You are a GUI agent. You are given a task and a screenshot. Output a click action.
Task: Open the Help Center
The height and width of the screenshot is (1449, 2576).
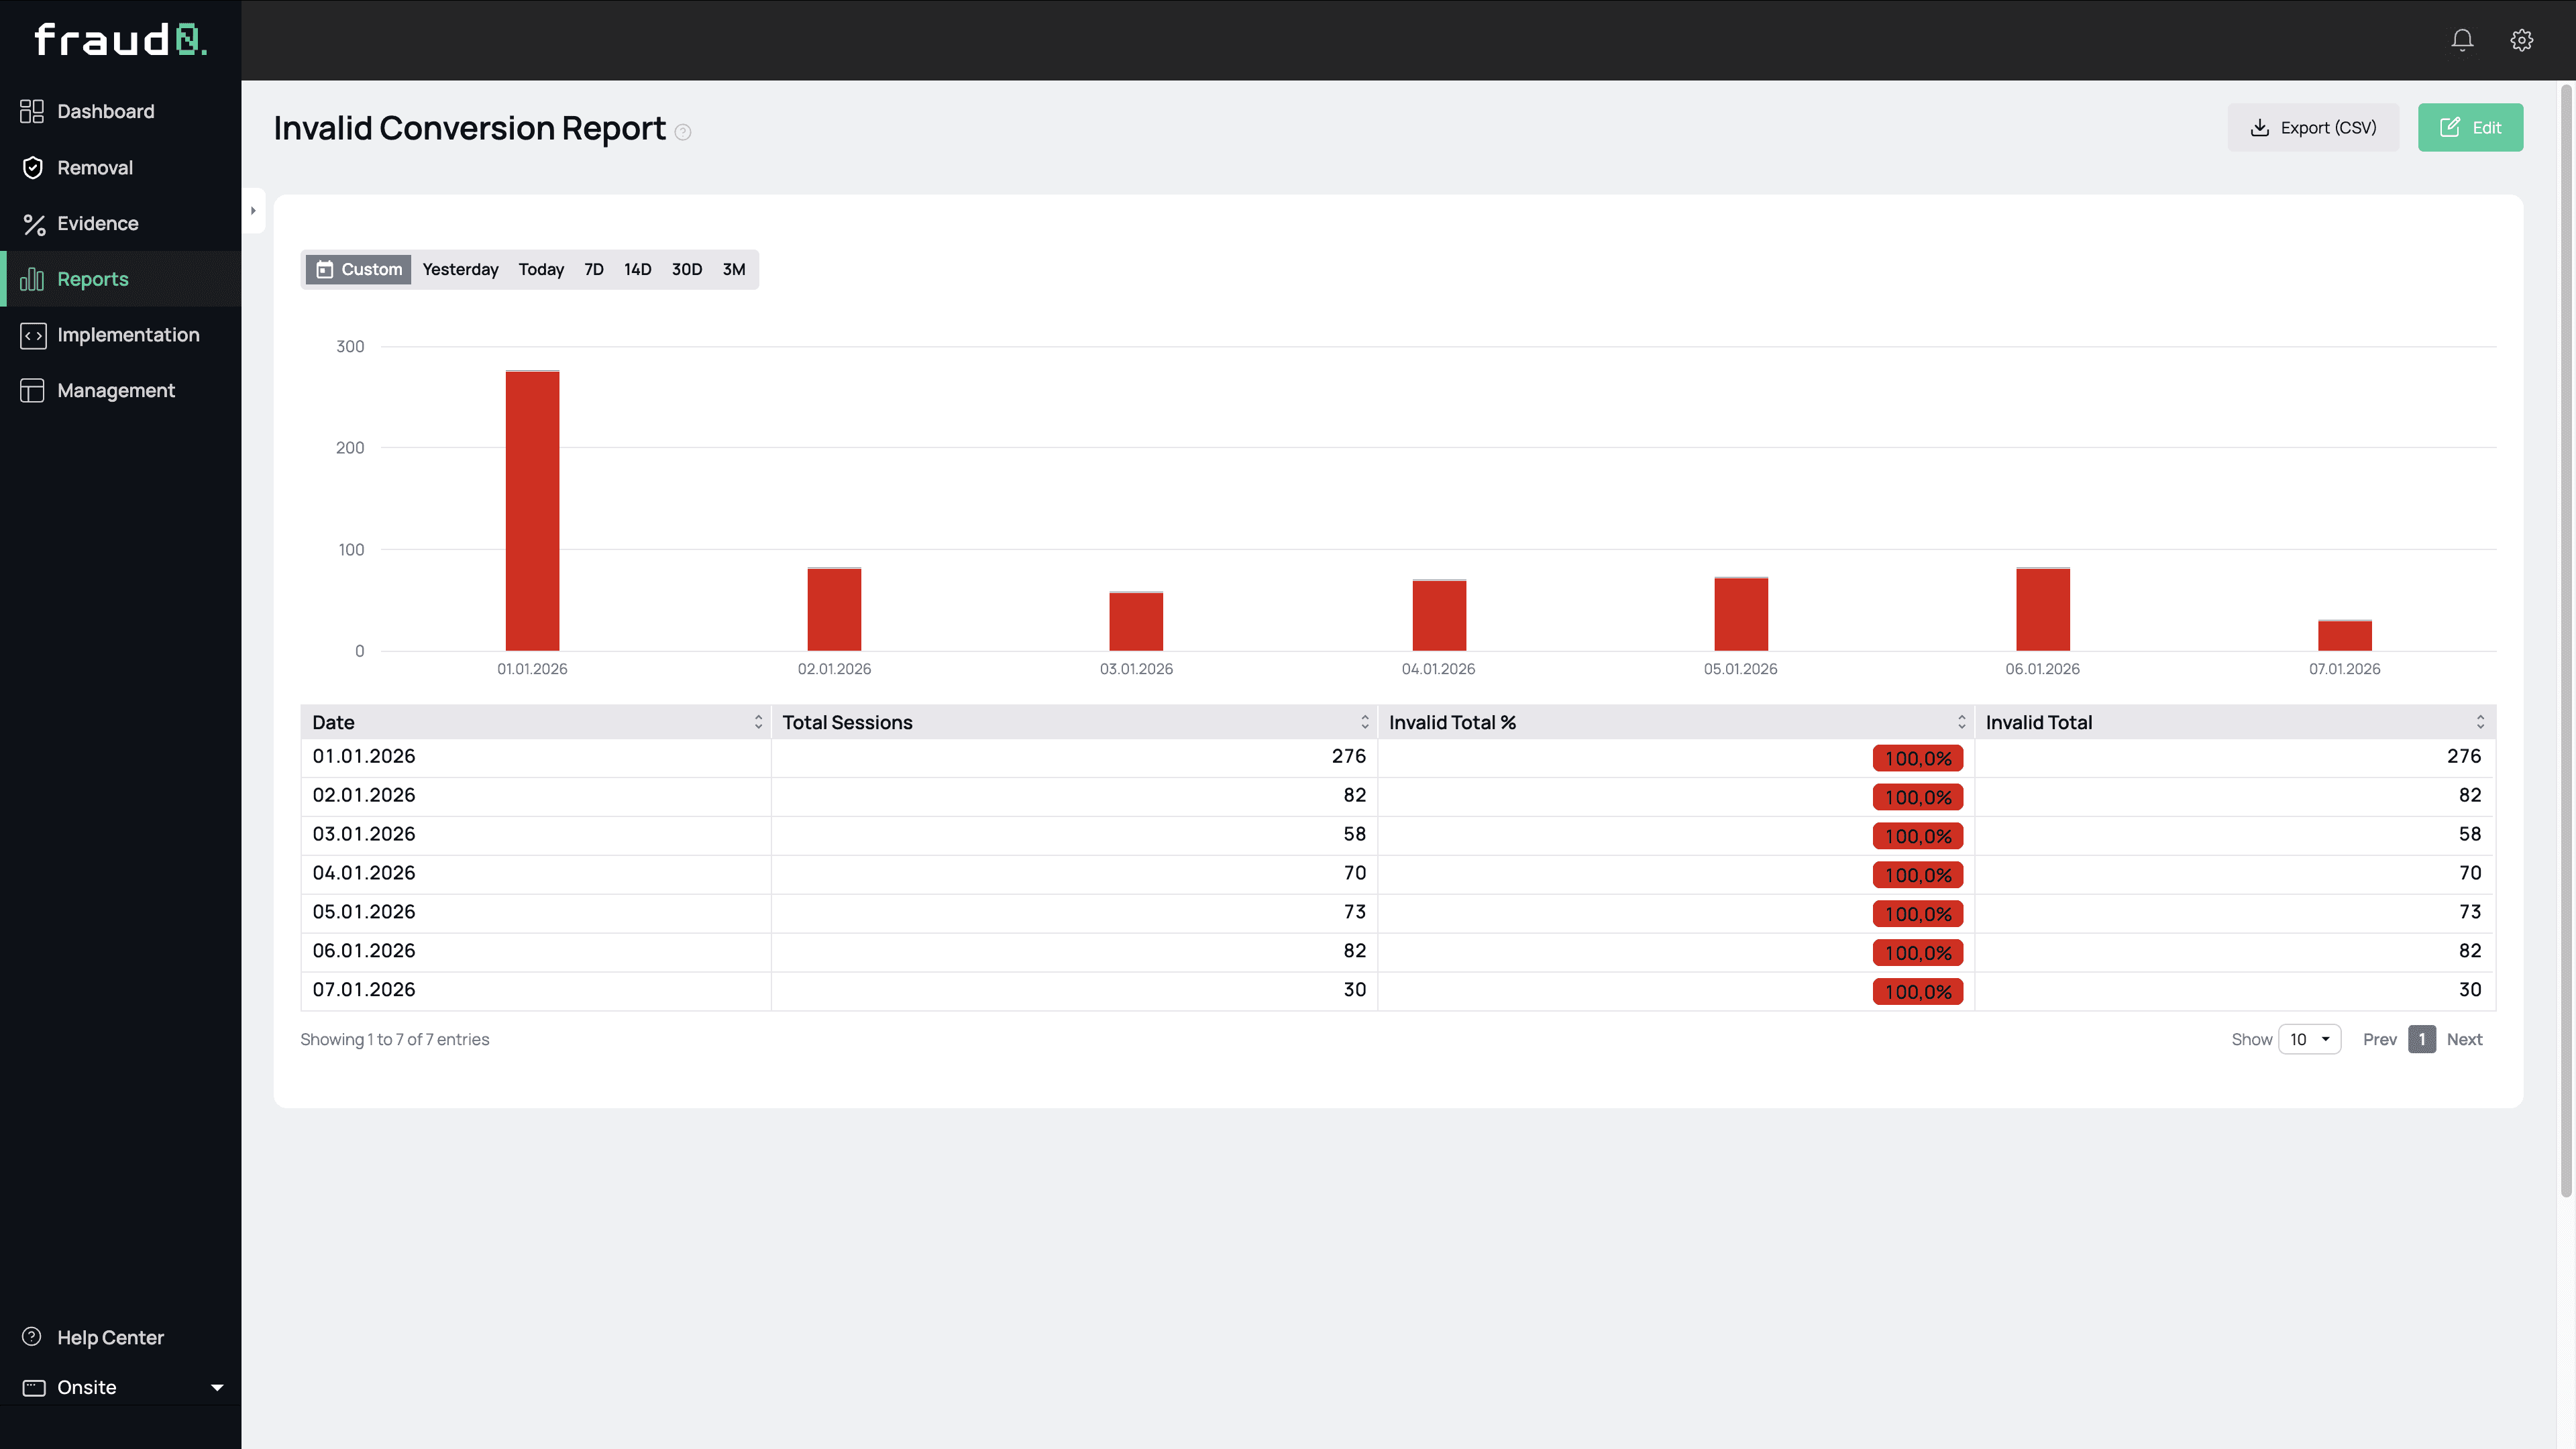coord(110,1337)
